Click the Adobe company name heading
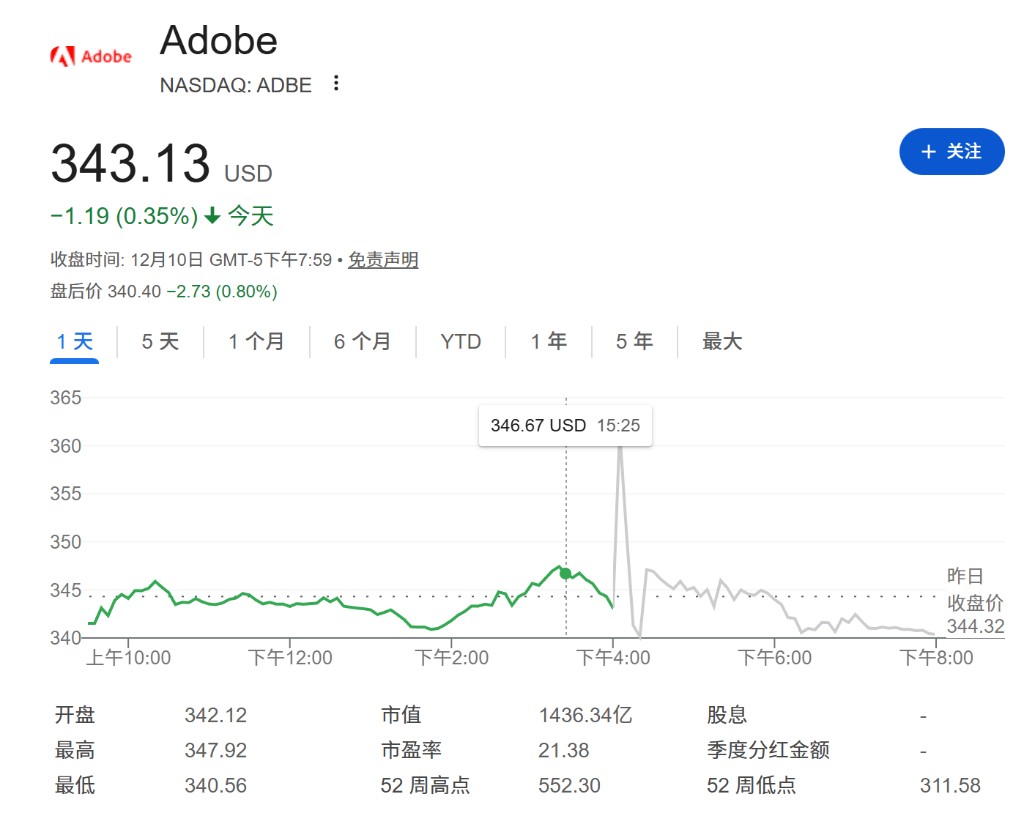 coord(218,40)
